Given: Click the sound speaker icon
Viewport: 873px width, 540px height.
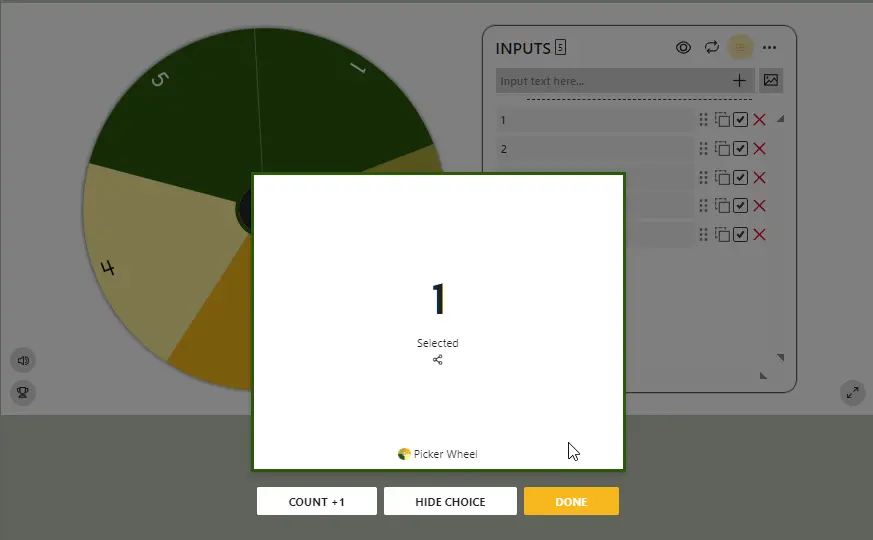Looking at the screenshot, I should point(23,360).
